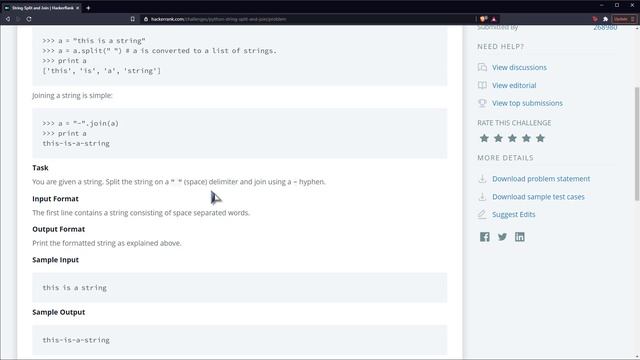
Task: Click the Suggest Edits pencil icon
Action: (482, 214)
